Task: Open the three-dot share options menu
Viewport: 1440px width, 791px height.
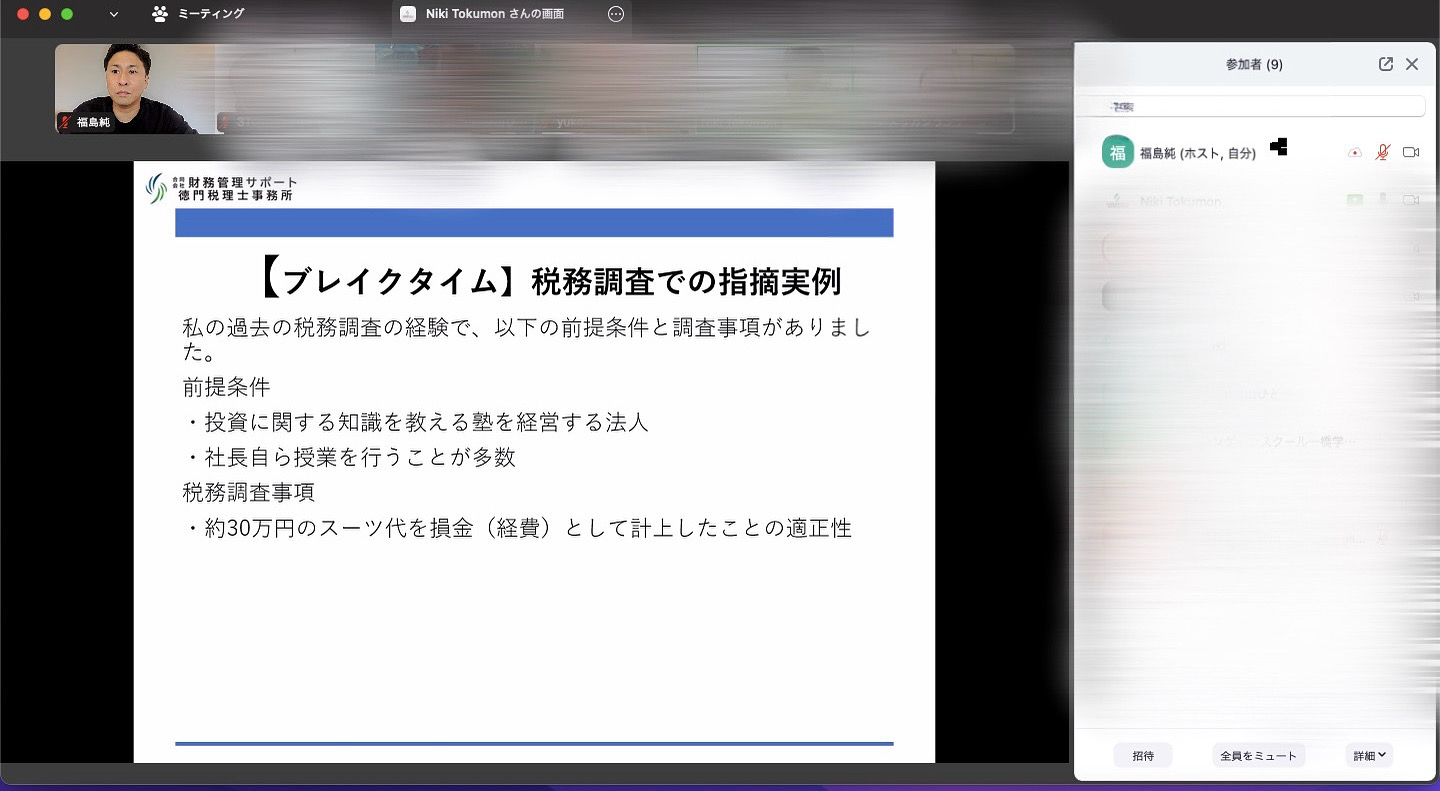Action: pos(616,14)
